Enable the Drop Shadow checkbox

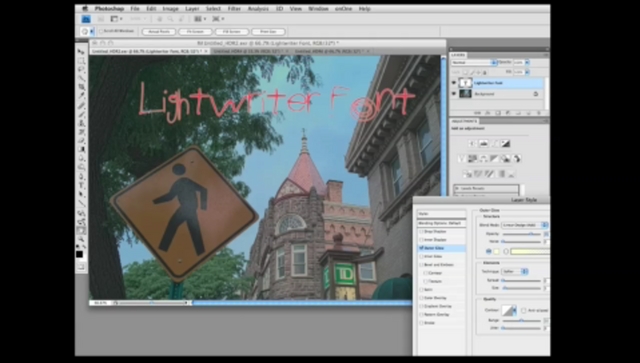pyautogui.click(x=421, y=232)
